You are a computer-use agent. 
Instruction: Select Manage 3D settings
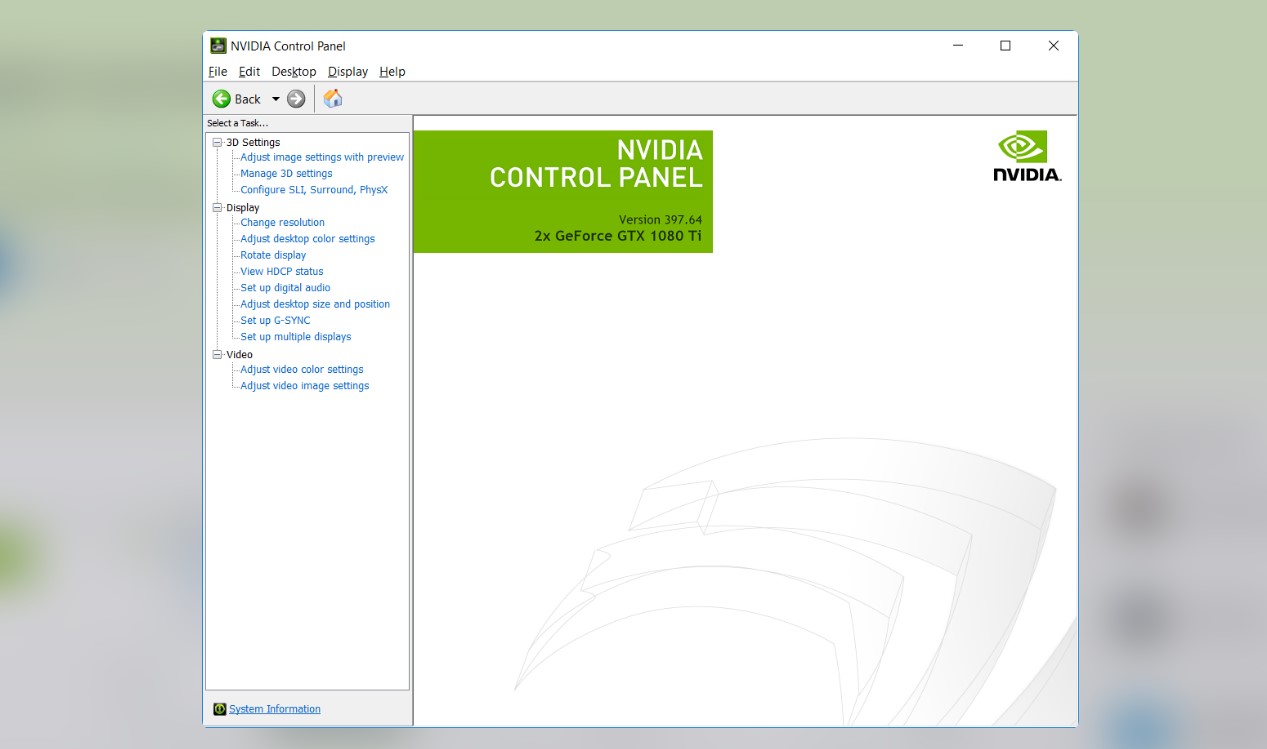click(x=286, y=173)
